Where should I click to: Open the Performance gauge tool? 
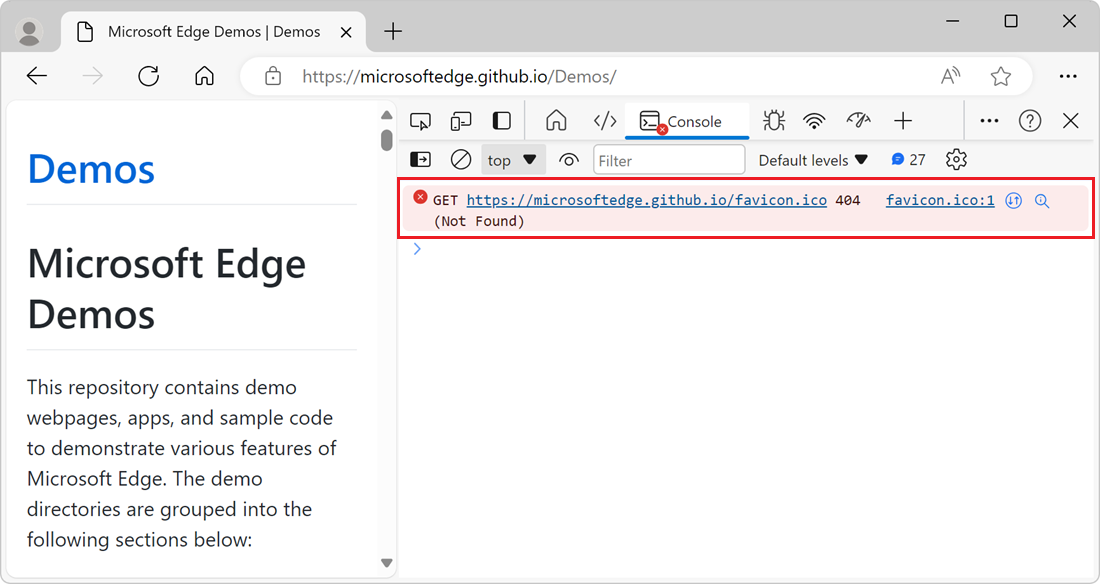click(858, 121)
